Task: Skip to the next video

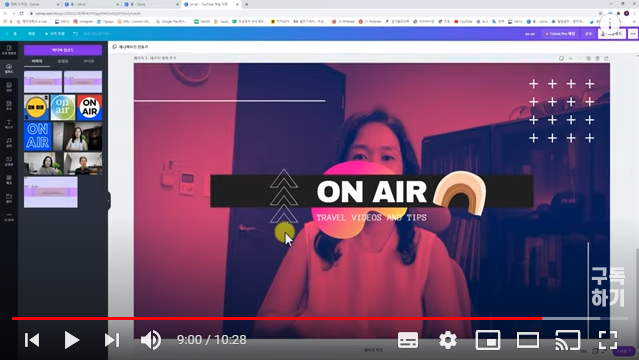Action: 112,340
